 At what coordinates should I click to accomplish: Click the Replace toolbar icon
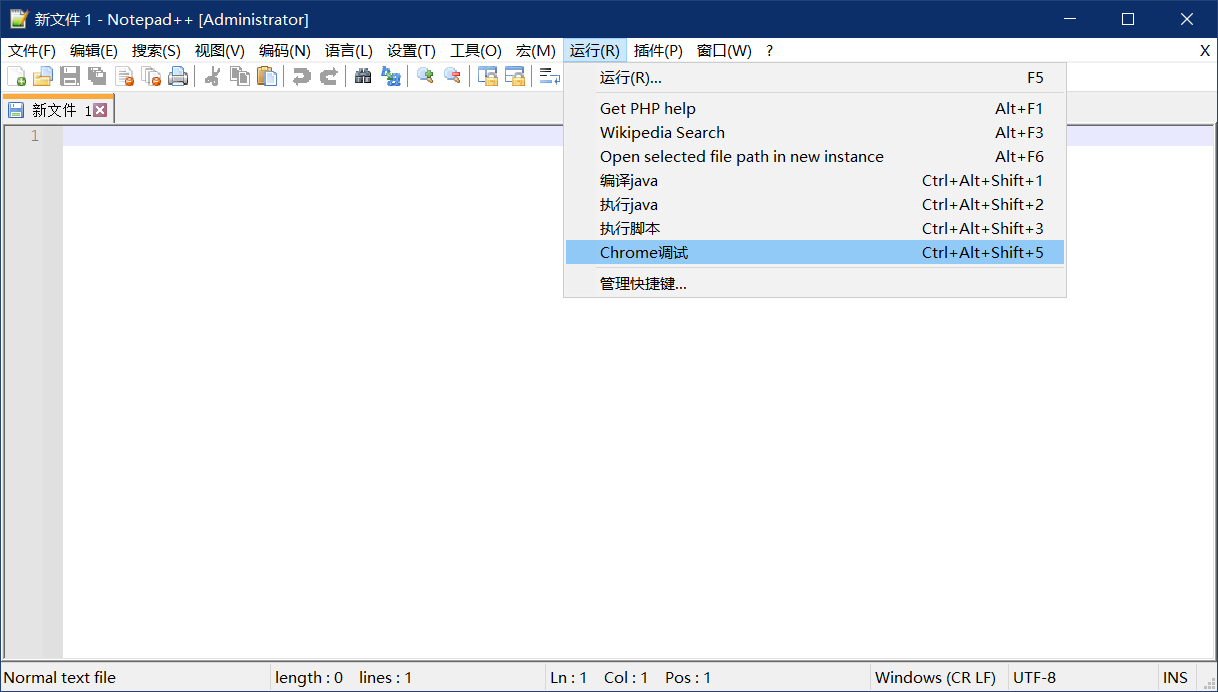[391, 76]
